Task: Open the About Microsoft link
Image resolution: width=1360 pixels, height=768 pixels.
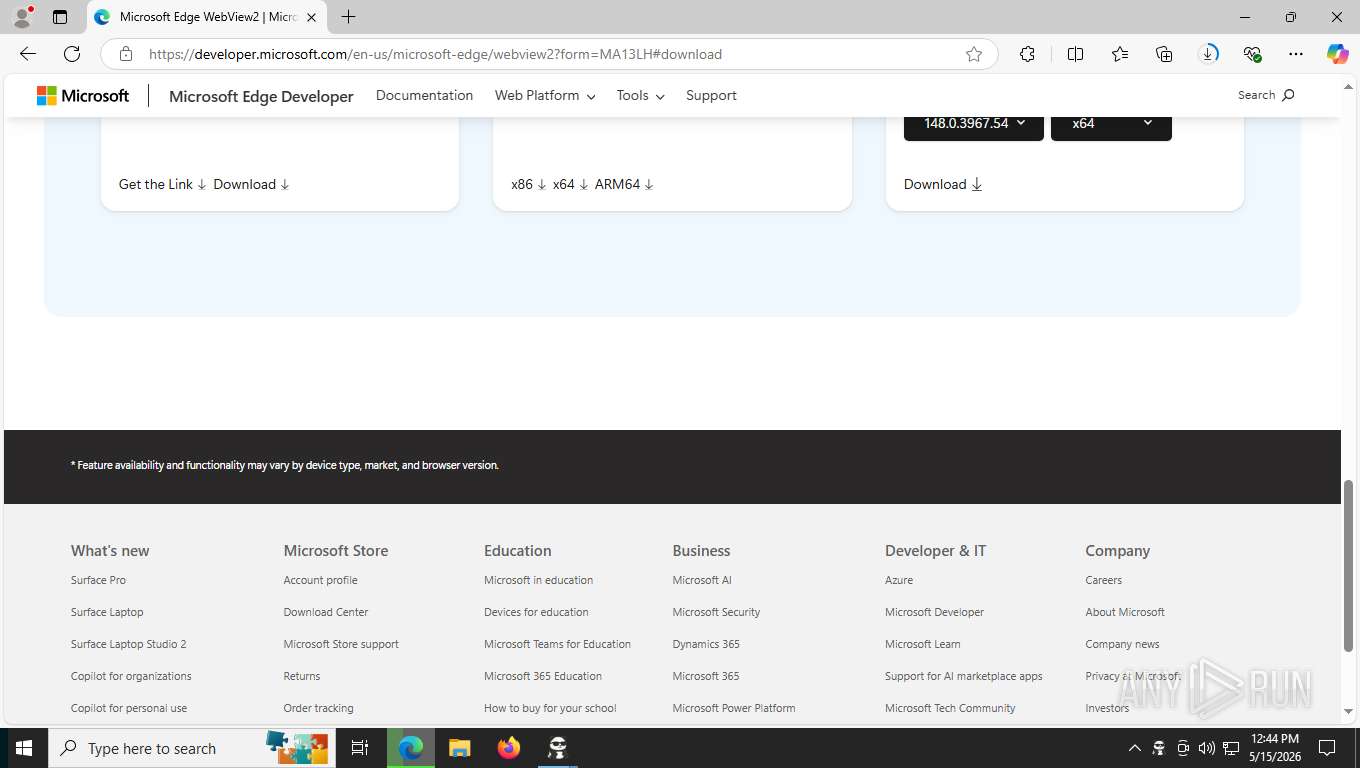Action: (x=1125, y=612)
